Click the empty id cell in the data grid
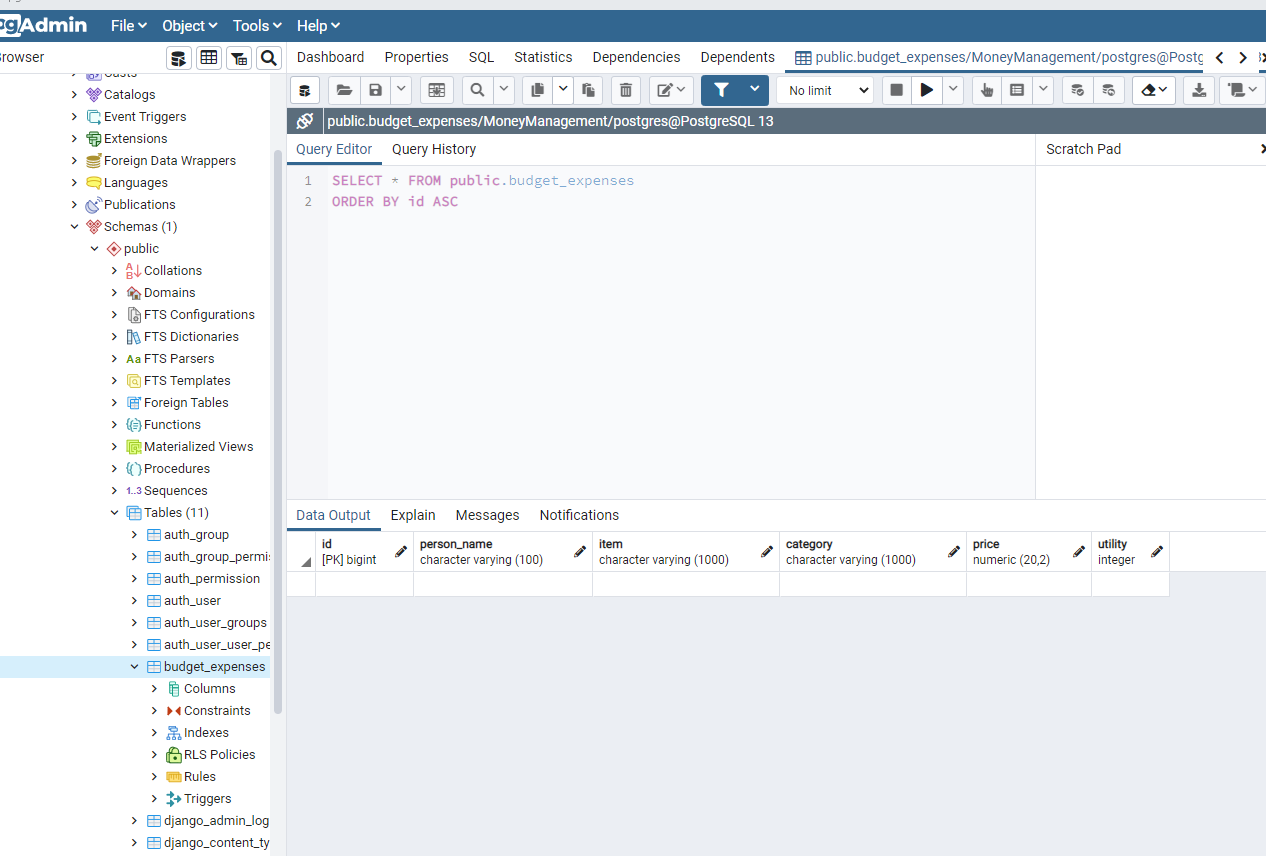 coord(364,584)
